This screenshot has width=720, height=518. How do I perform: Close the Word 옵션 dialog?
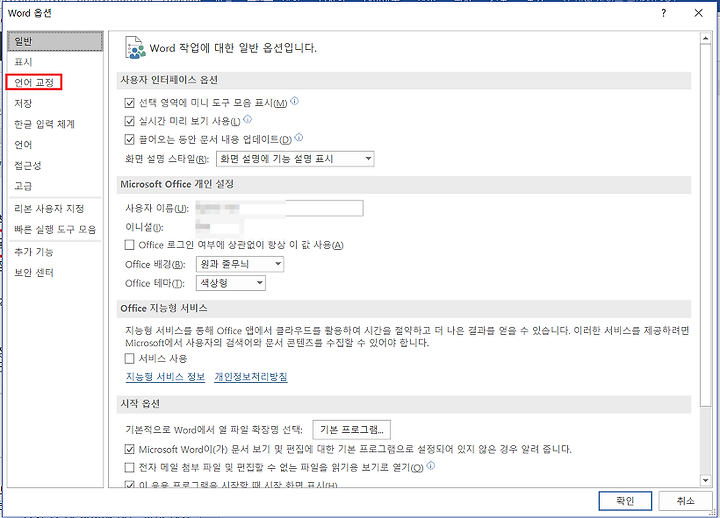click(698, 13)
